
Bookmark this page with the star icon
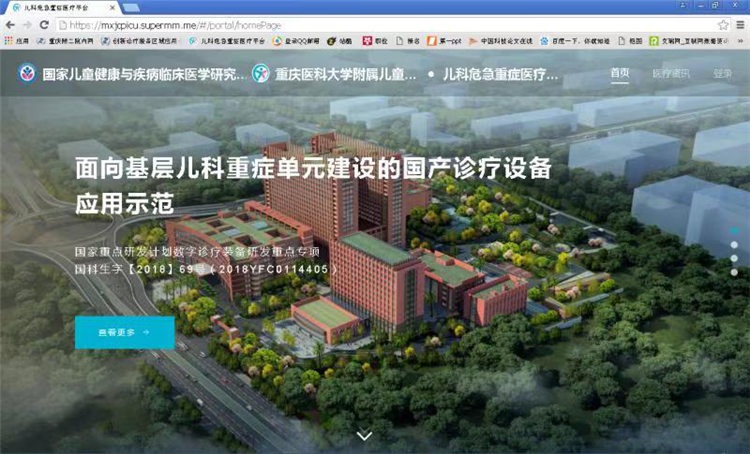(723, 25)
